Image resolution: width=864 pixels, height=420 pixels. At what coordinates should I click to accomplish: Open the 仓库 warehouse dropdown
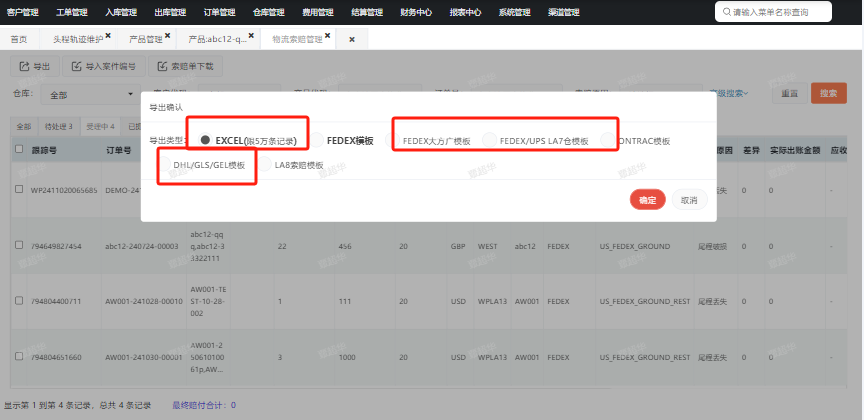pos(90,95)
